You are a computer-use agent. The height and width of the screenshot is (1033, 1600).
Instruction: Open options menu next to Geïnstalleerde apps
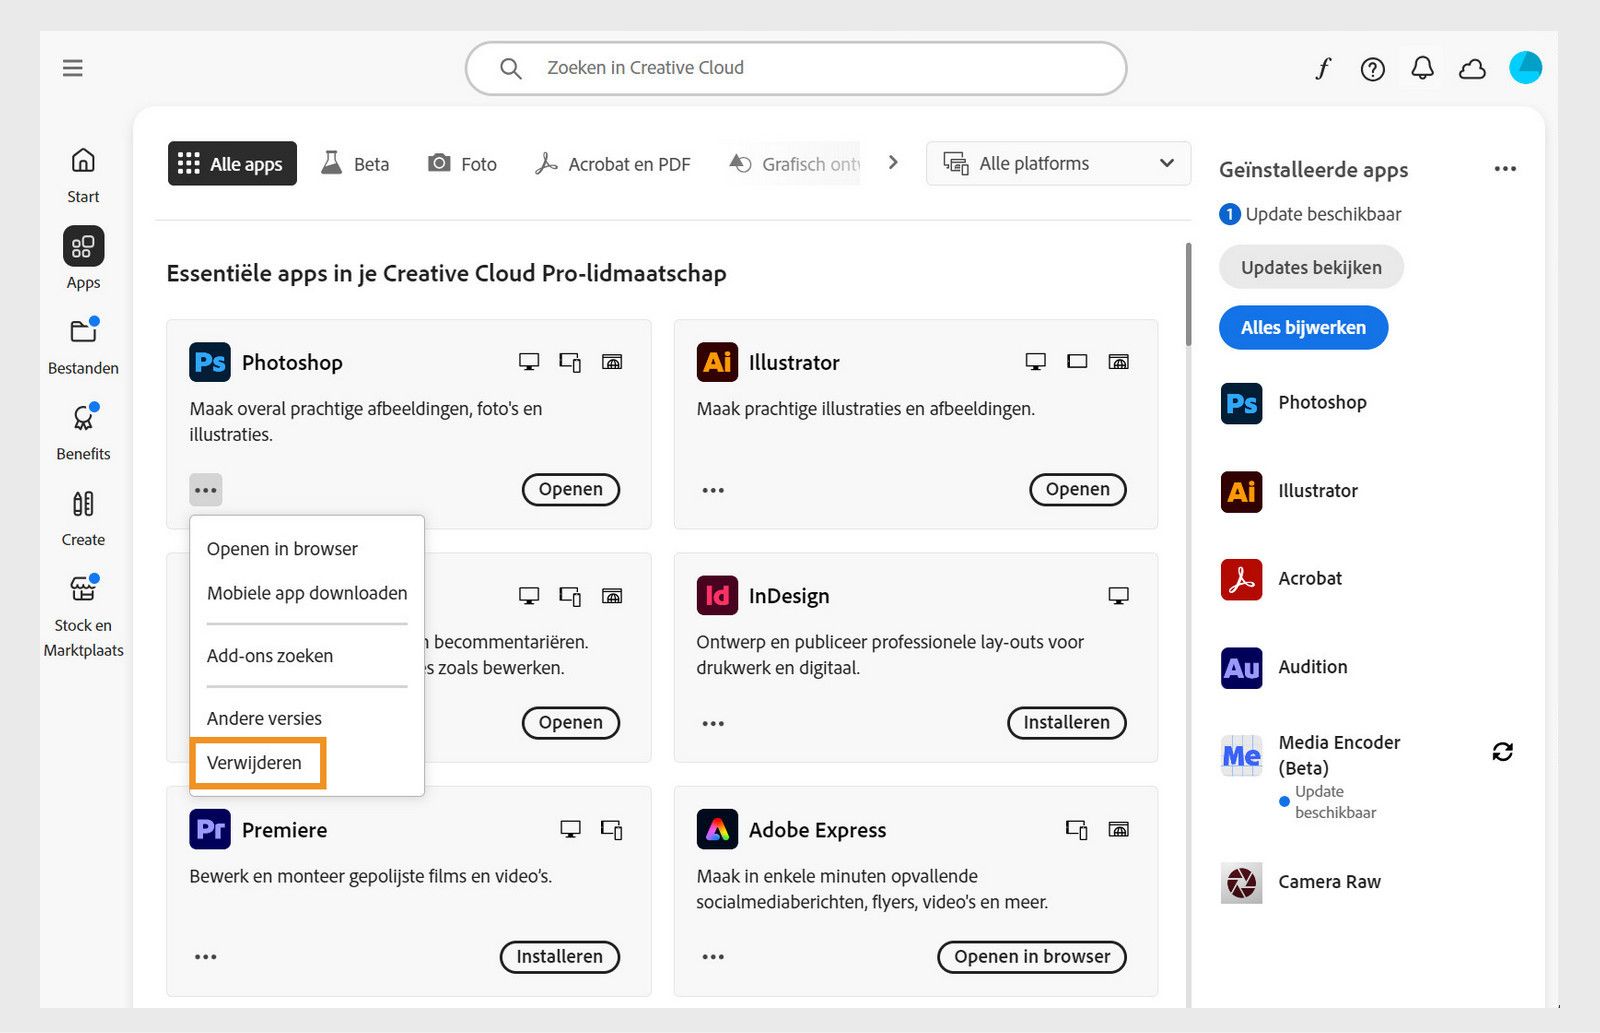point(1505,169)
